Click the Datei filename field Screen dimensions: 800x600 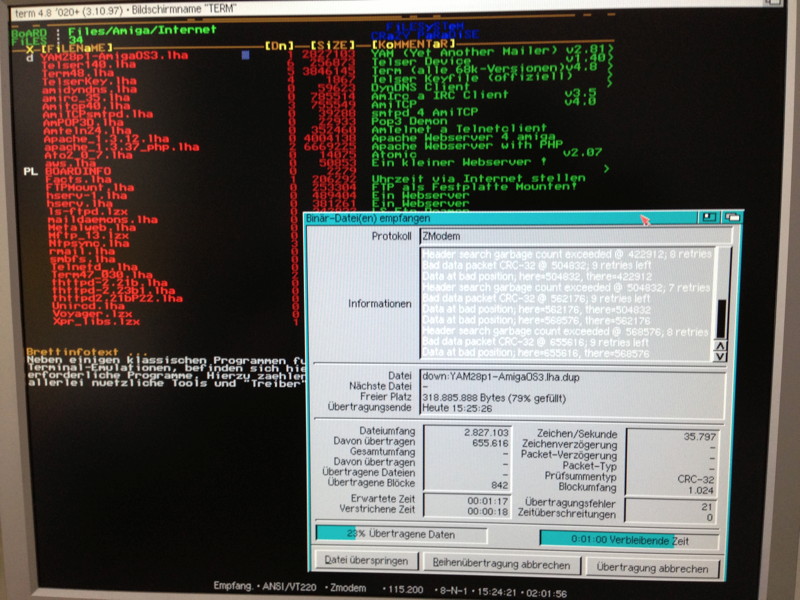click(568, 374)
